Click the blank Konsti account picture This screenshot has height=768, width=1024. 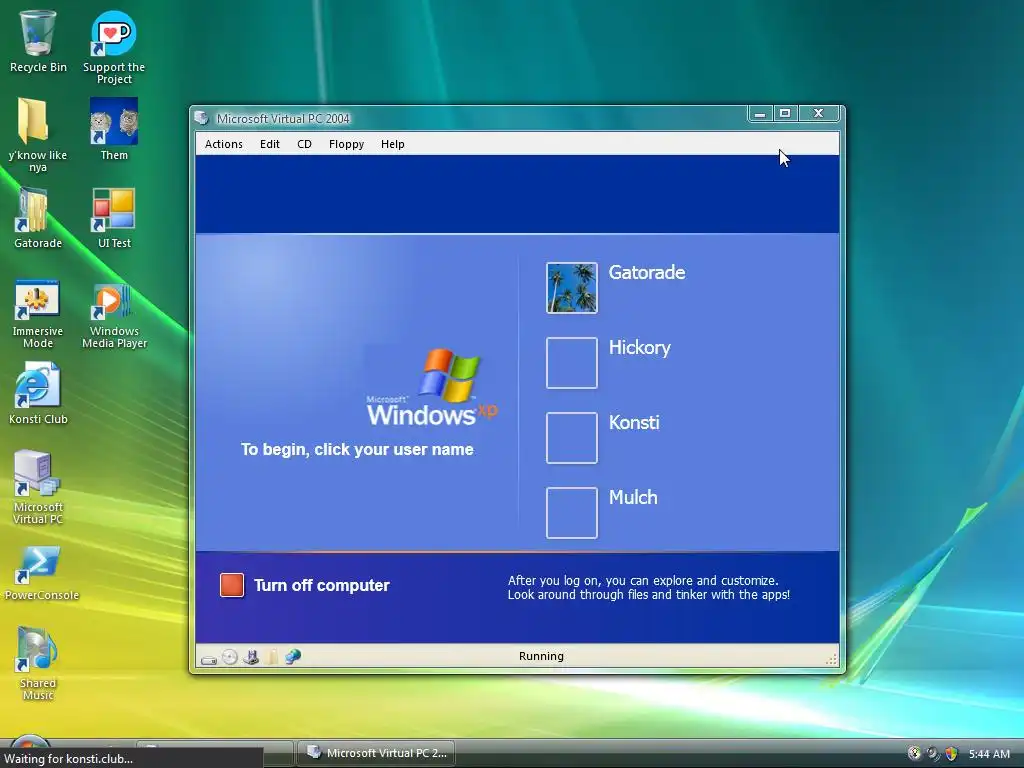tap(571, 438)
